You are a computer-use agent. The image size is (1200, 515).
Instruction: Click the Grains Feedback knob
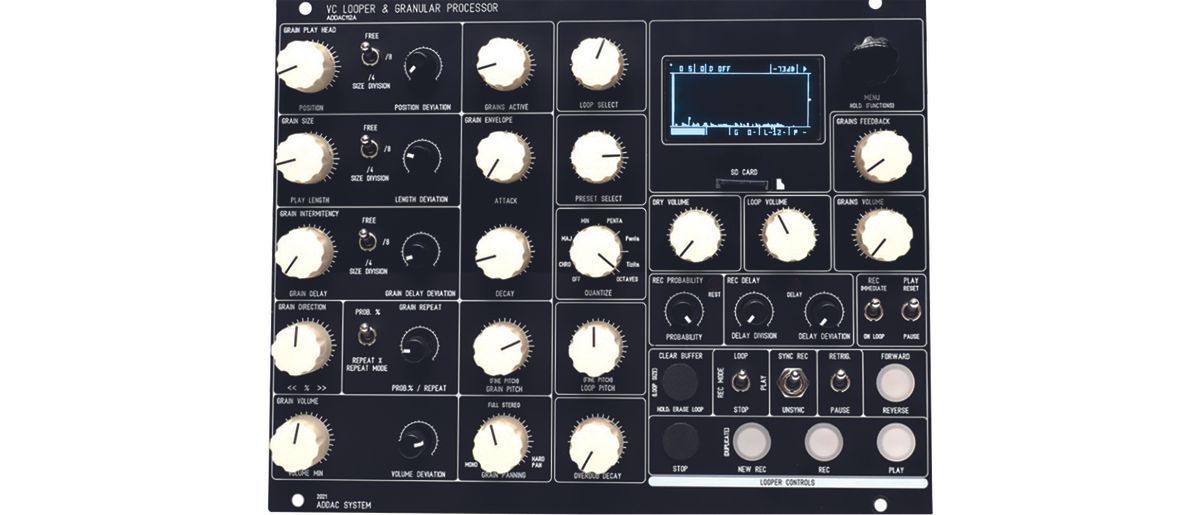click(883, 156)
